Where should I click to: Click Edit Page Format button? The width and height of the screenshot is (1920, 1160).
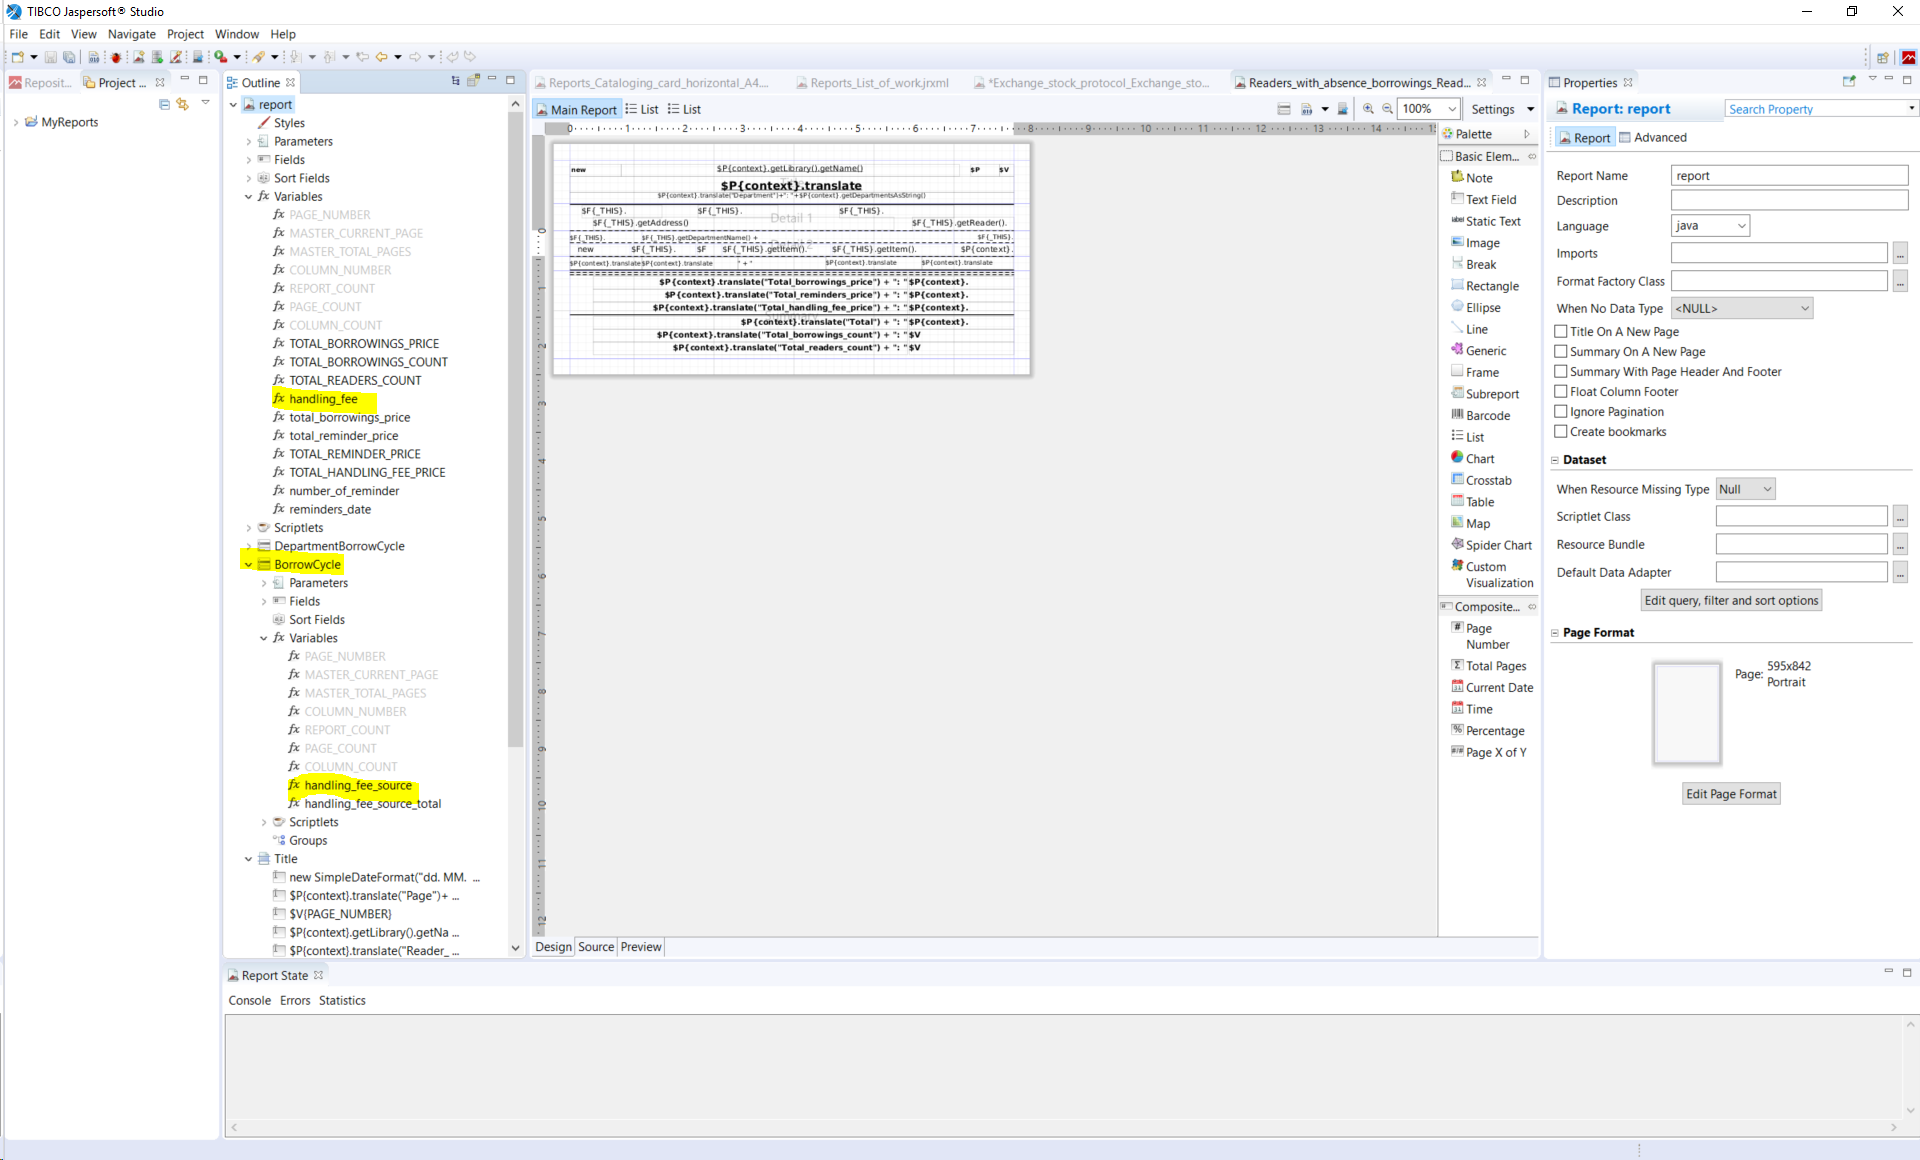(1731, 794)
